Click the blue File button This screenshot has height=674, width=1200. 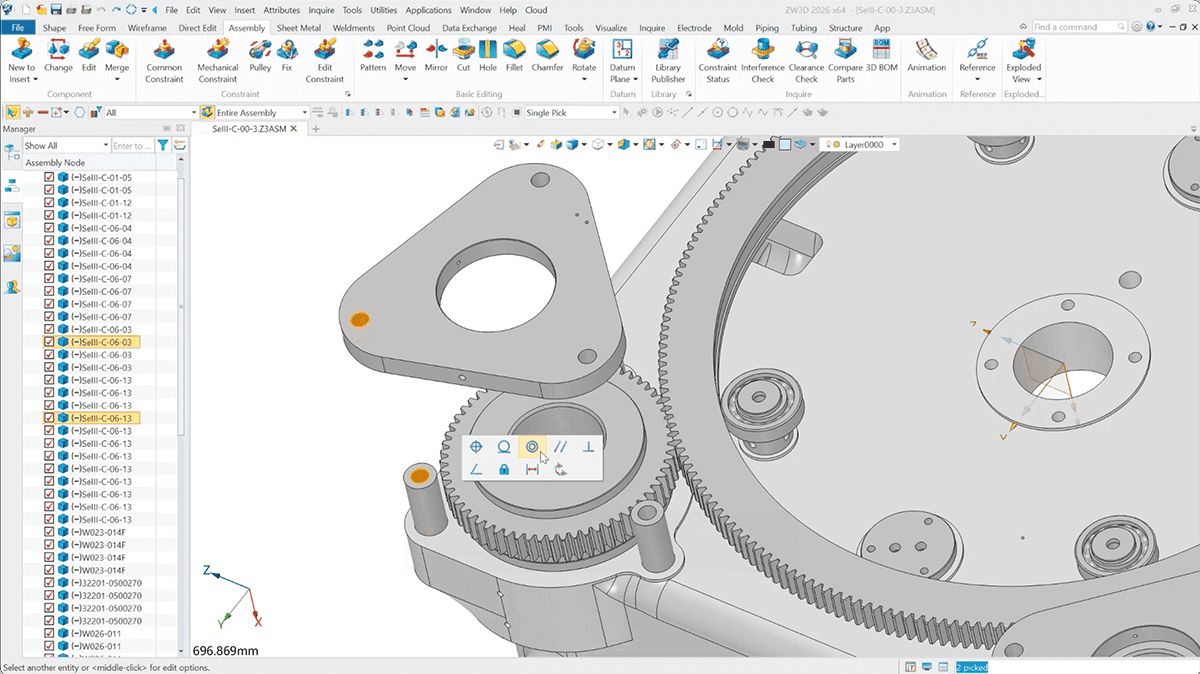19,28
